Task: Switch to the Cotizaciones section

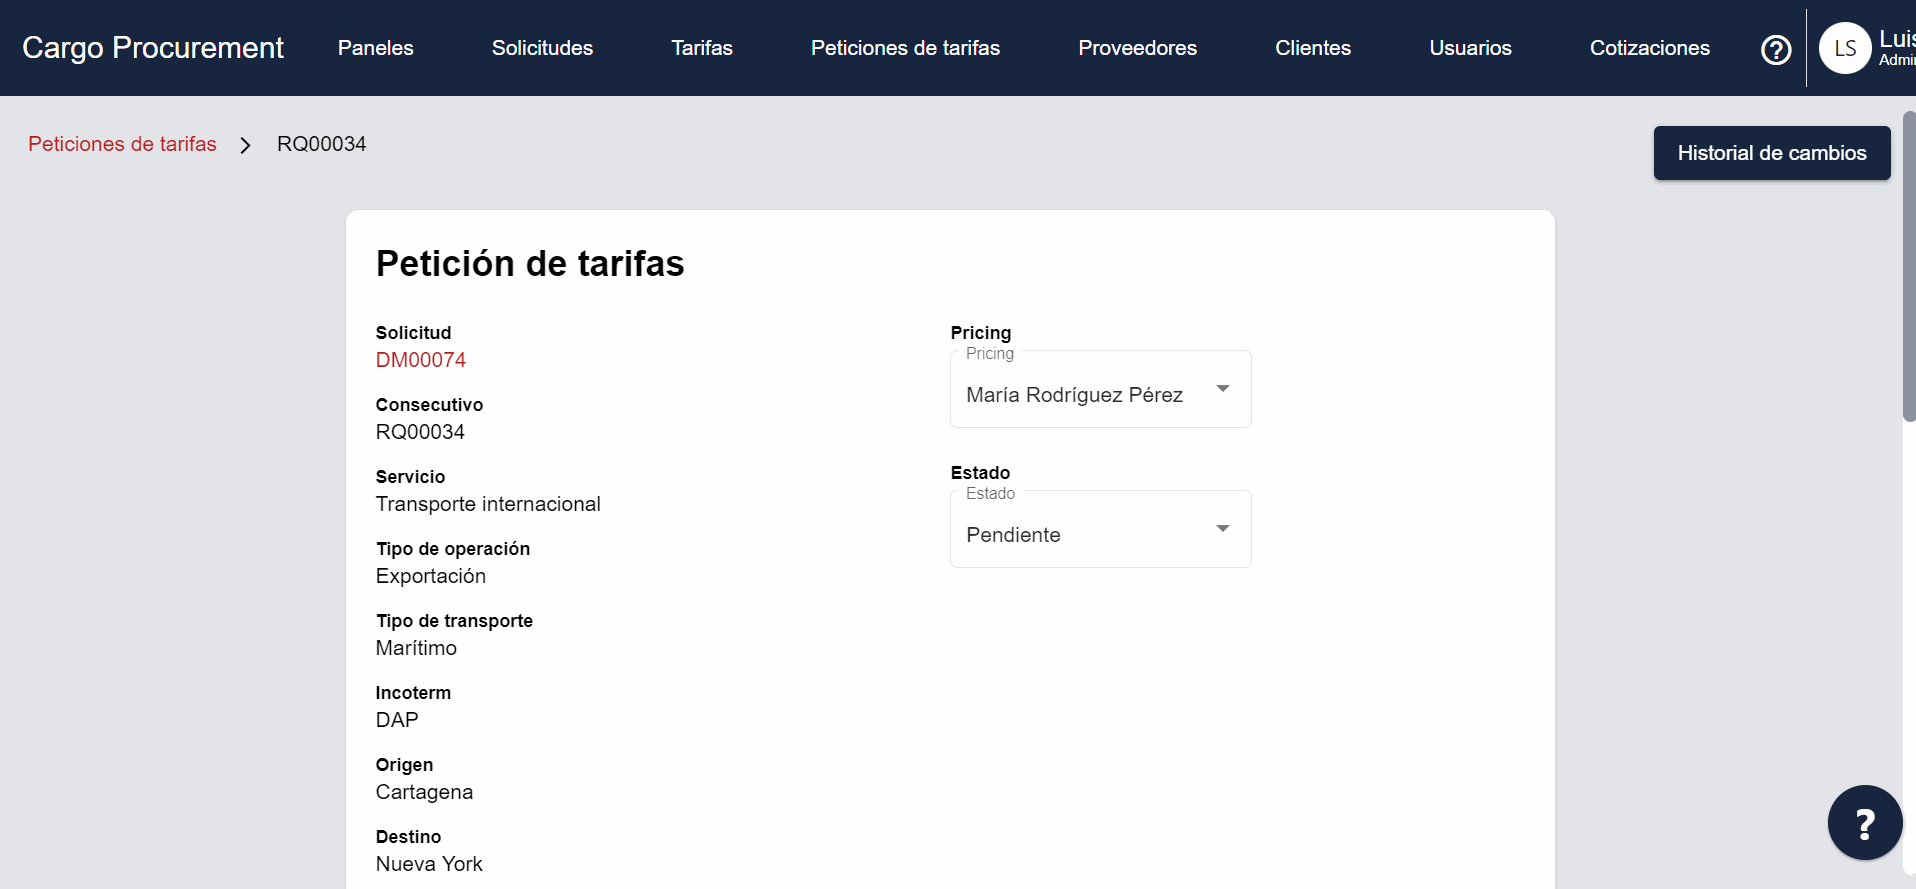Action: pos(1650,48)
